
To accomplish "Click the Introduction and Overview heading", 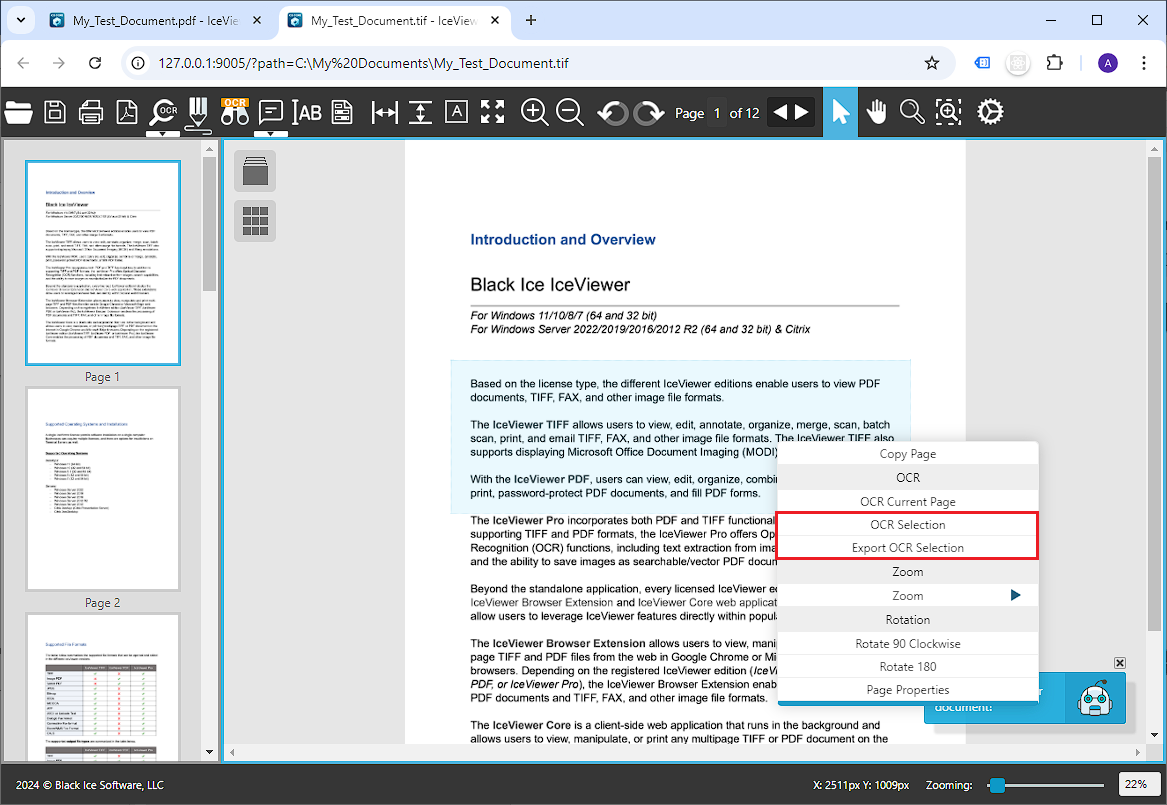I will [x=563, y=240].
